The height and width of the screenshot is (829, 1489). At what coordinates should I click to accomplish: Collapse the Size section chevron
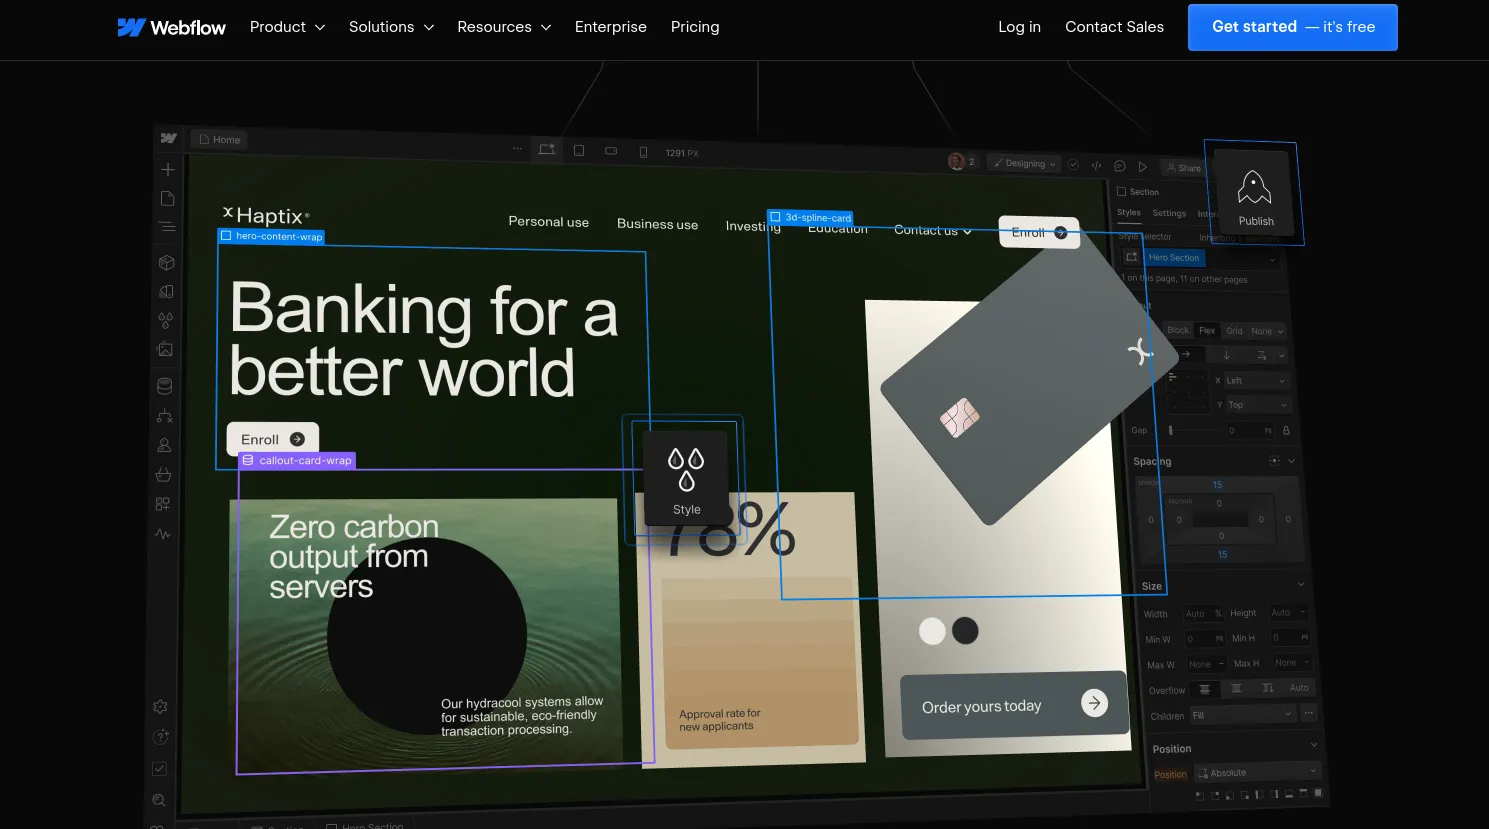click(x=1301, y=584)
